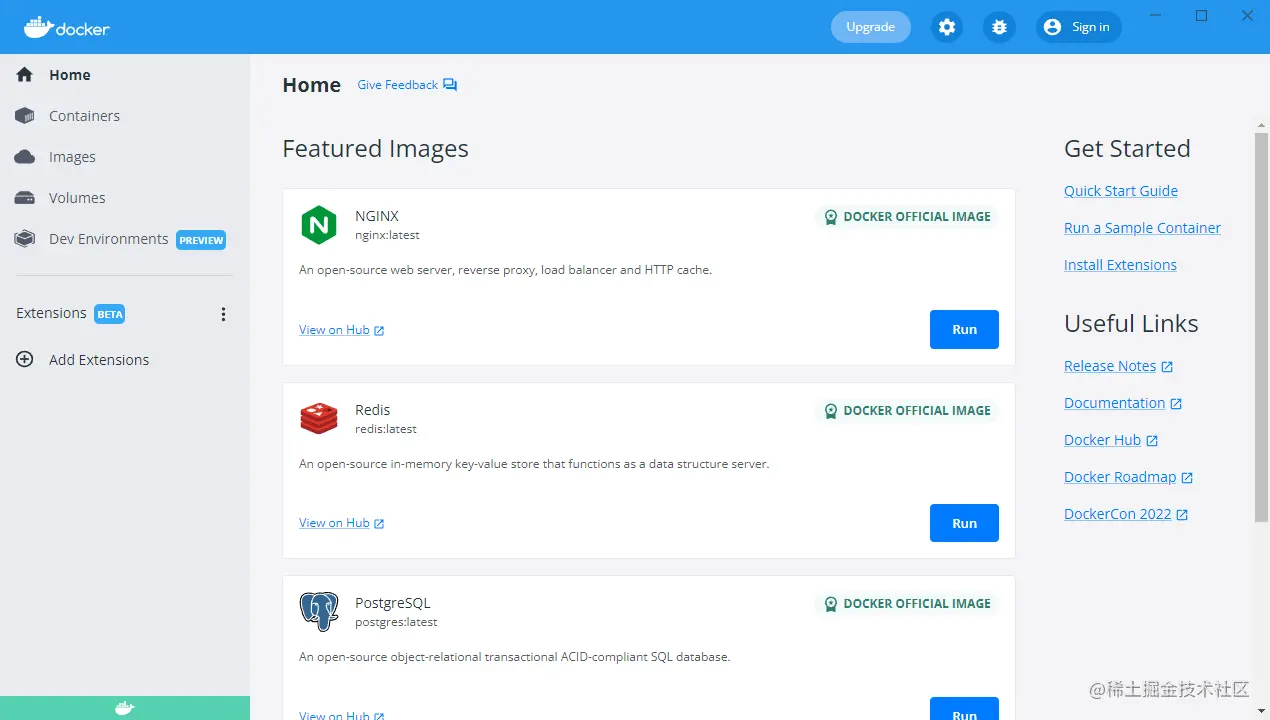Go to Containers in sidebar
Image resolution: width=1270 pixels, height=720 pixels.
pyautogui.click(x=124, y=116)
